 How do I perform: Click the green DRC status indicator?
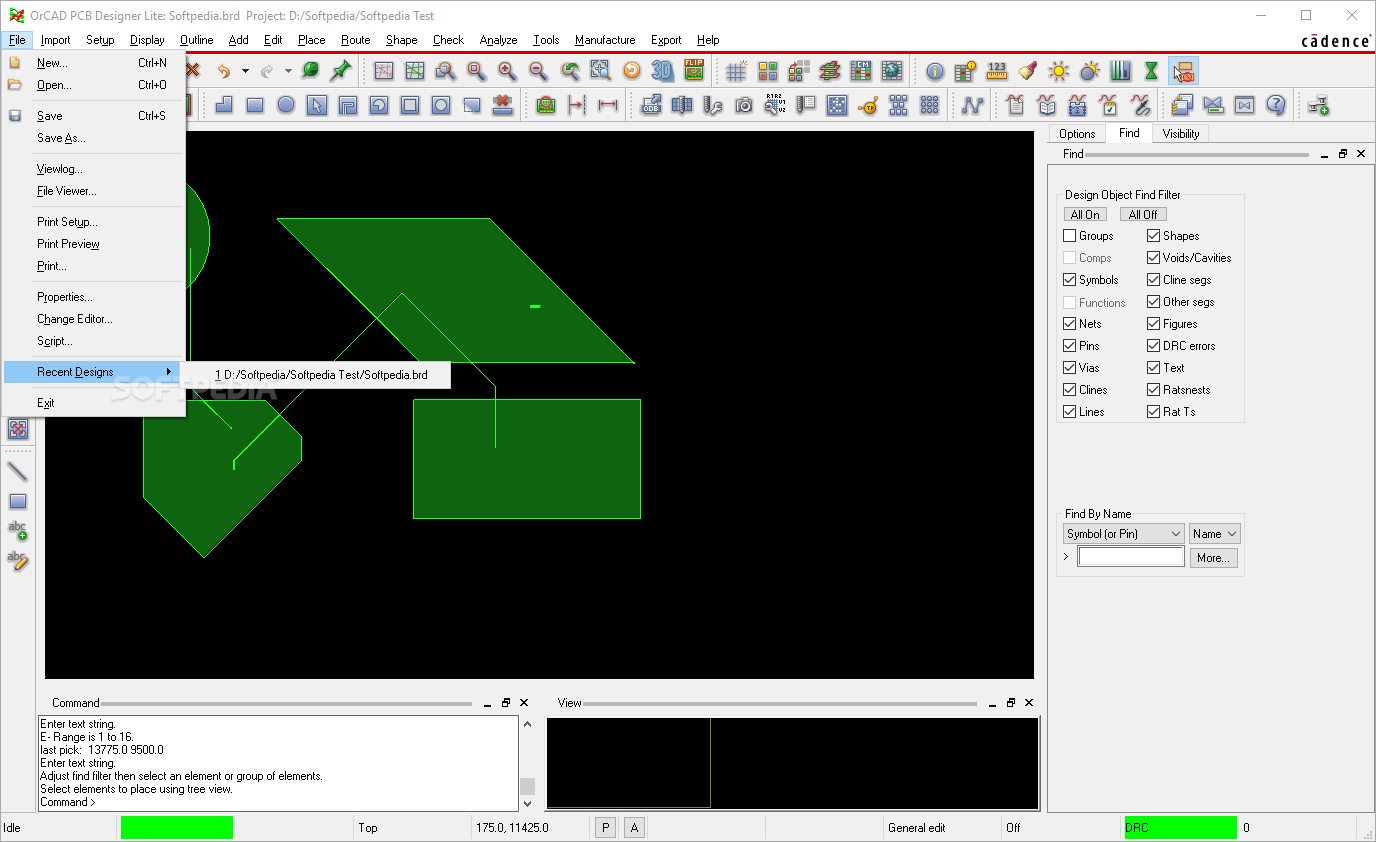(x=1180, y=828)
